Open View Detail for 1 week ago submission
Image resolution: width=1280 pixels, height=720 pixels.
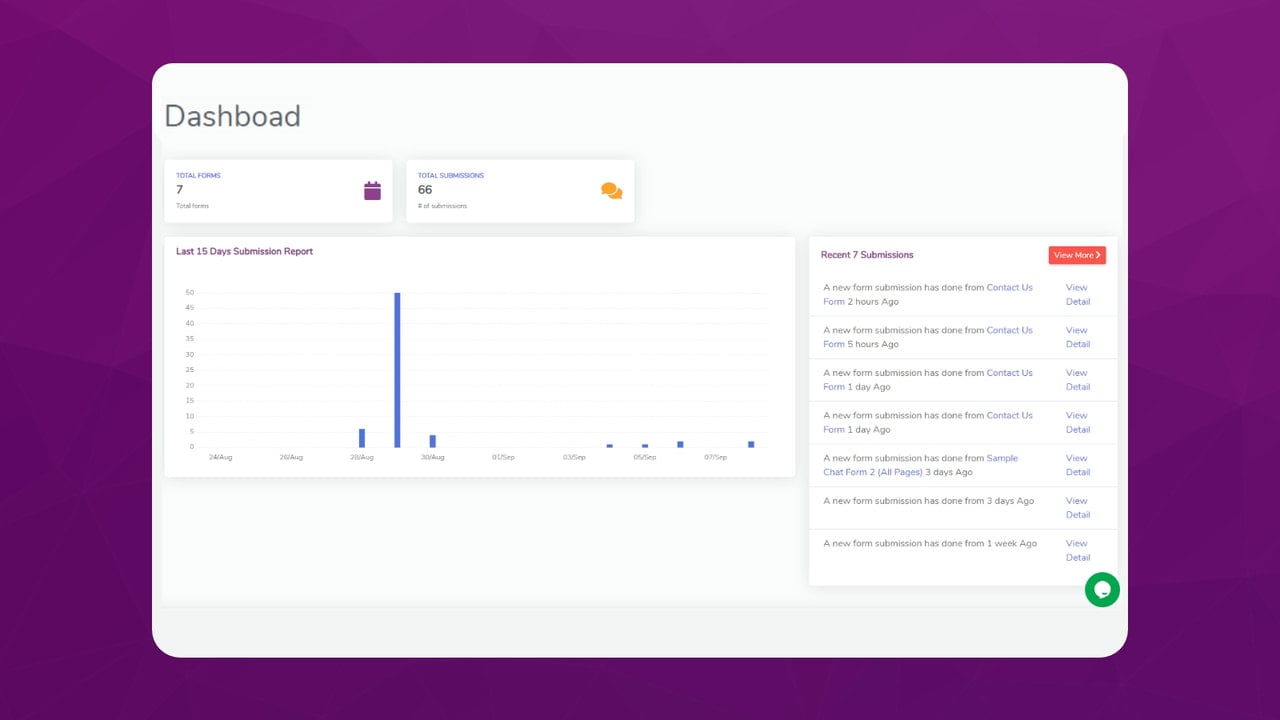coord(1077,550)
